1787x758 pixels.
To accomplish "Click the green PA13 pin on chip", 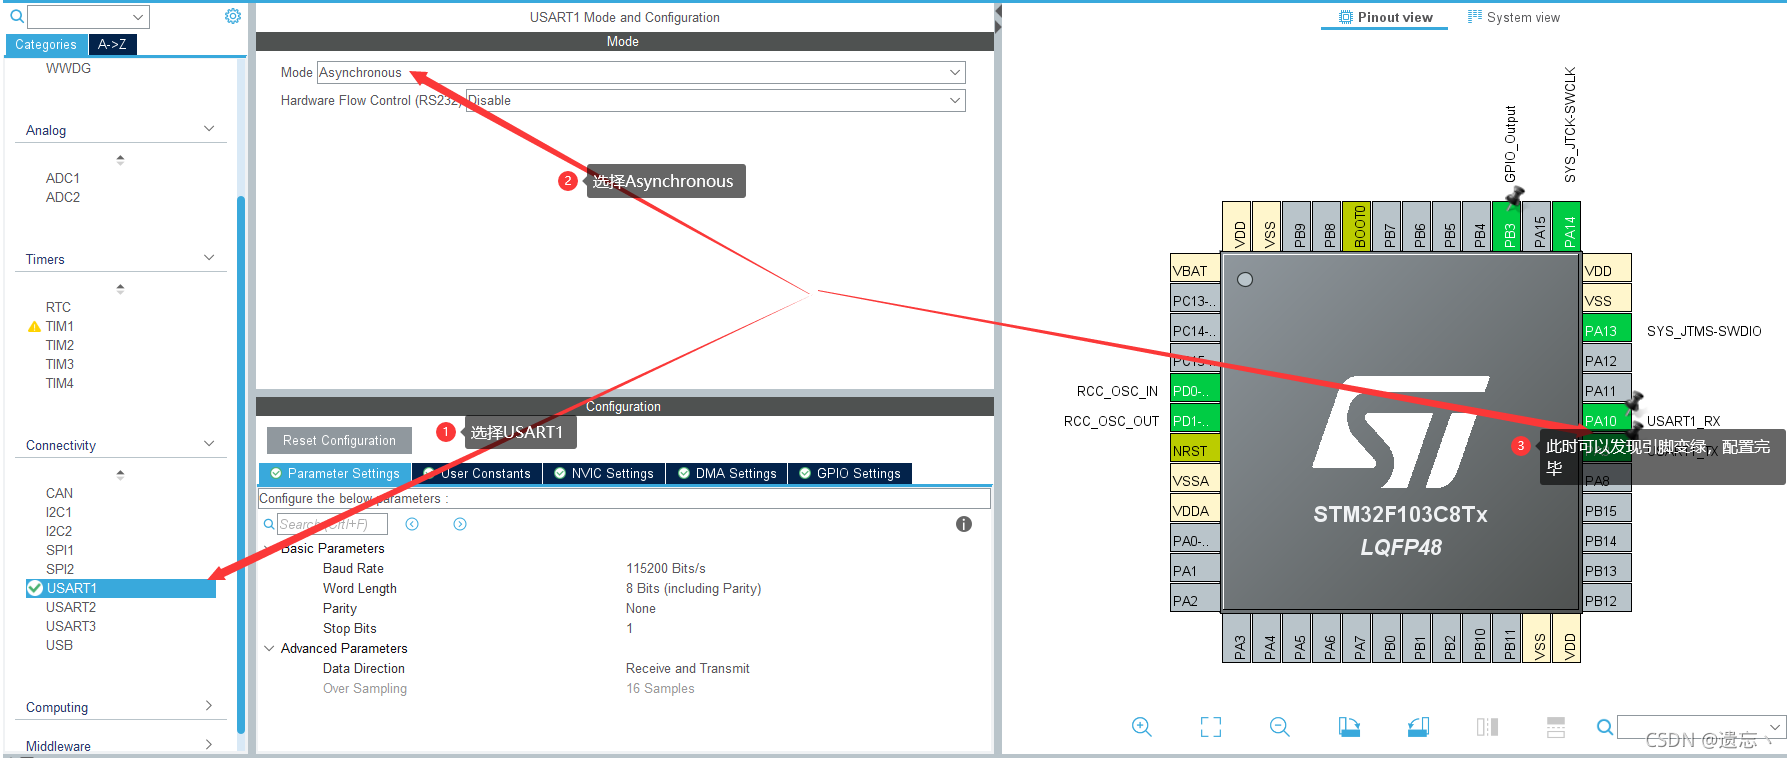I will [1607, 330].
